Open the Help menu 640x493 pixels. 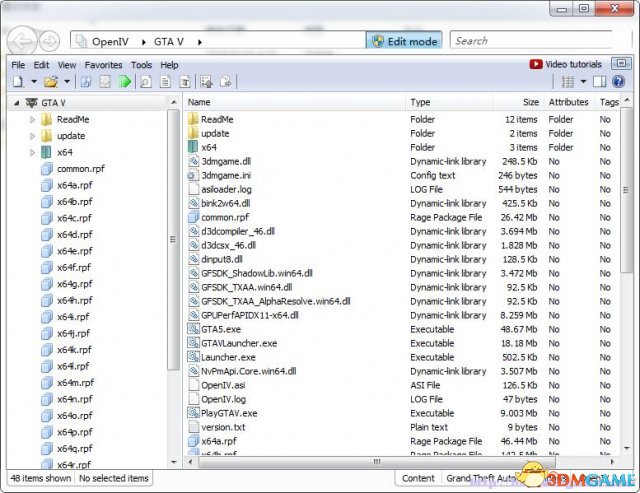[x=169, y=65]
